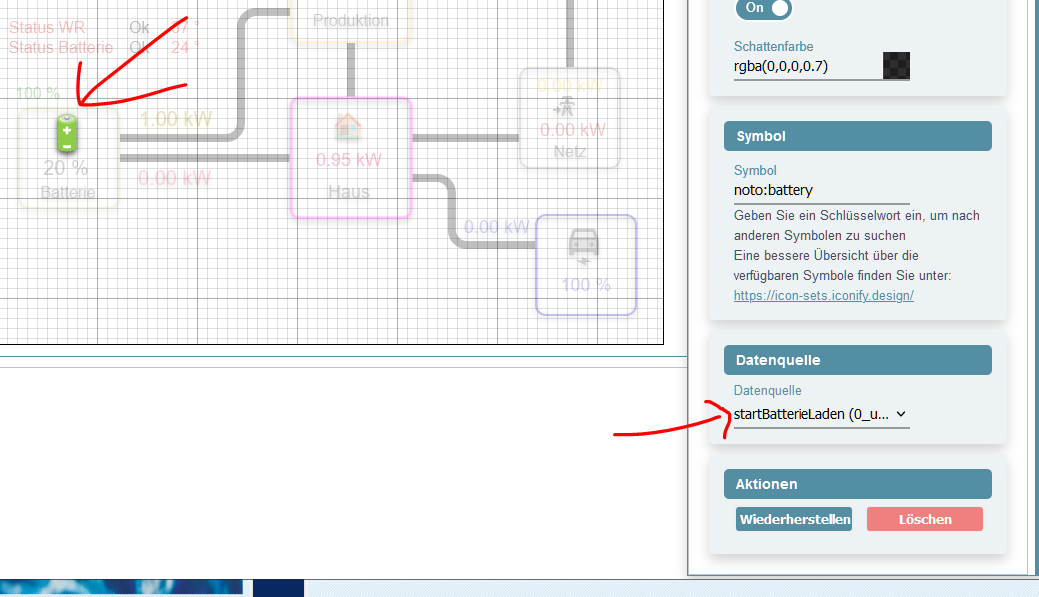Click the Symbol noto:battery input field
Screen dimensions: 1039x597
[821, 191]
